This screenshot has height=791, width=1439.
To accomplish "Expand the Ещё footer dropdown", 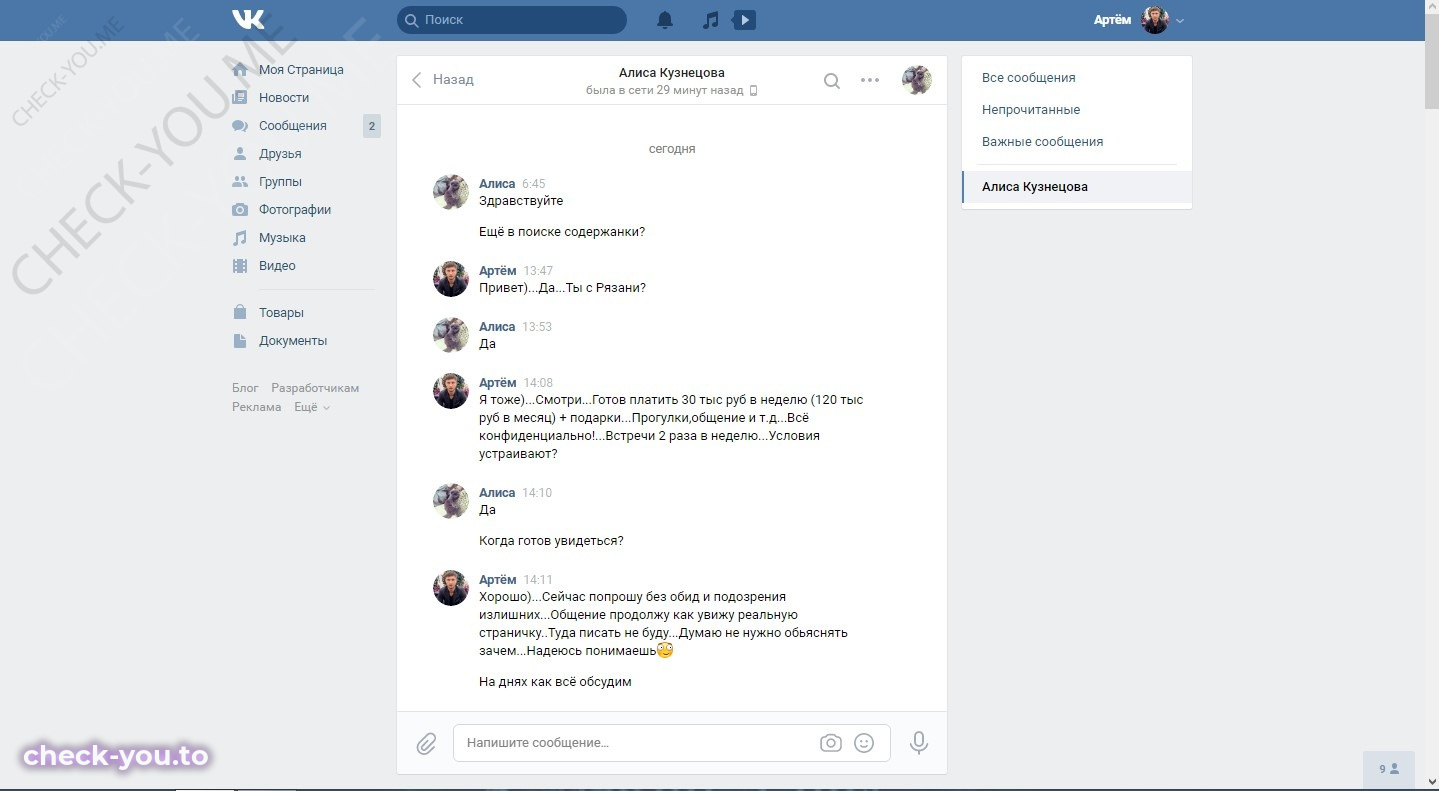I will point(311,407).
